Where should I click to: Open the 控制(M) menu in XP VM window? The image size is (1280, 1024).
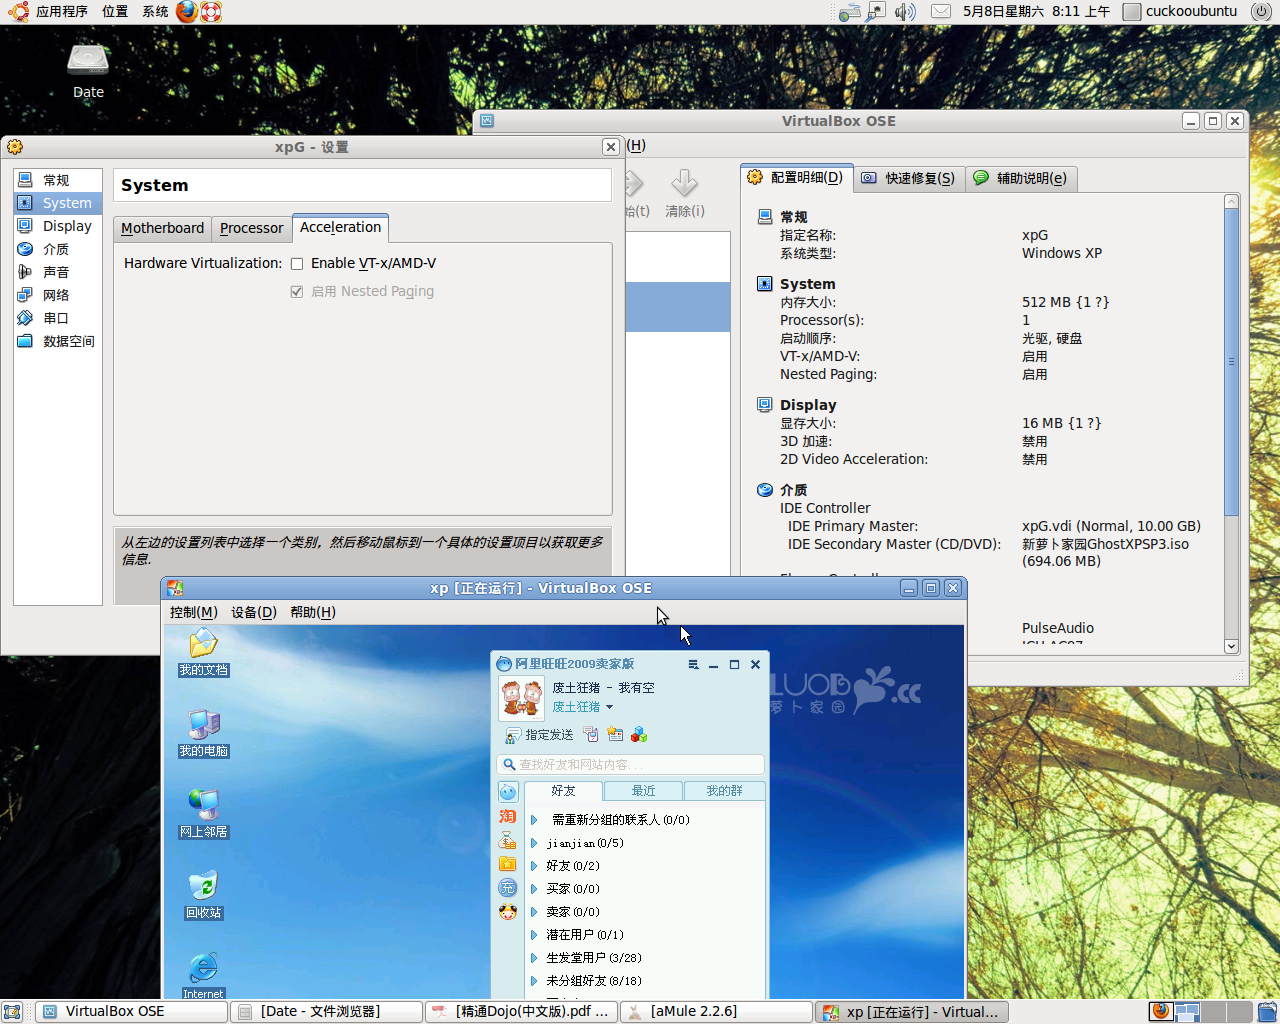194,612
